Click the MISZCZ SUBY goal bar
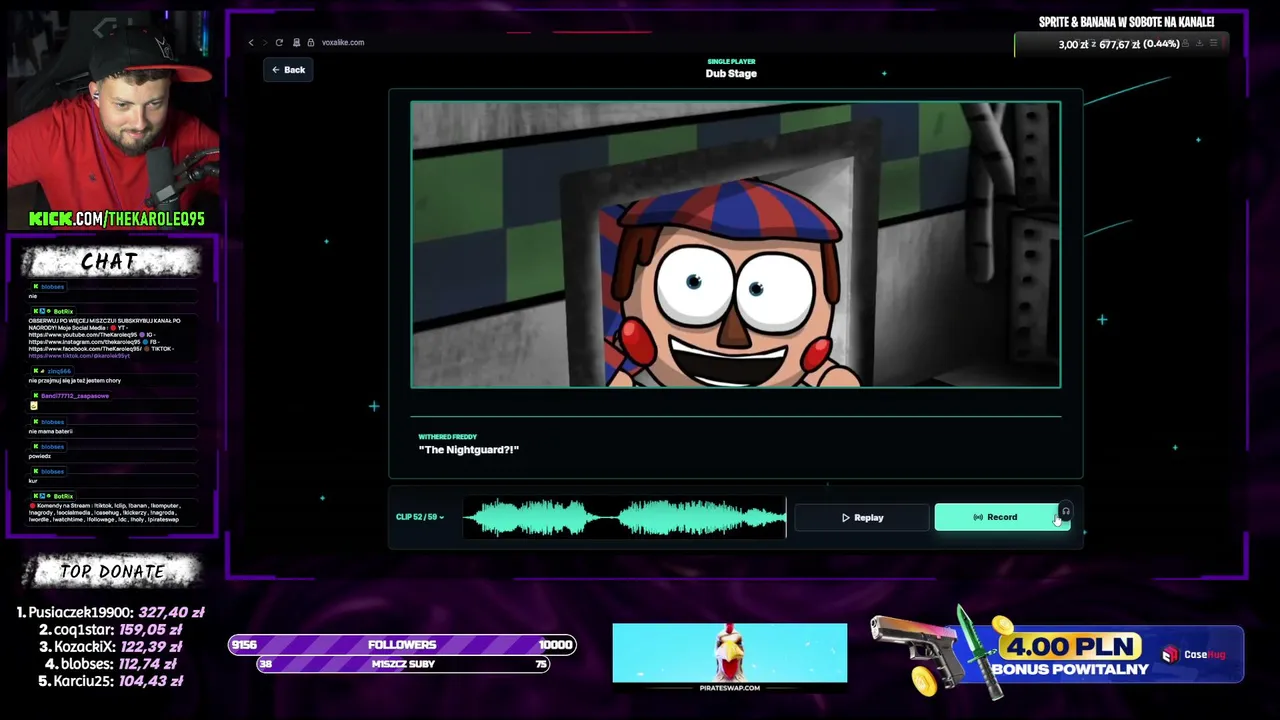Viewport: 1280px width, 720px height. tap(403, 664)
